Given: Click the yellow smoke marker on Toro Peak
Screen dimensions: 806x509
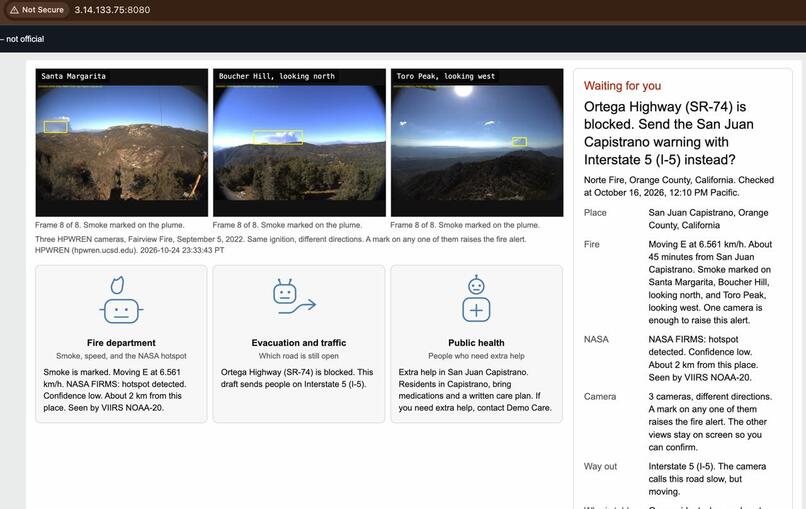Looking at the screenshot, I should tap(520, 141).
